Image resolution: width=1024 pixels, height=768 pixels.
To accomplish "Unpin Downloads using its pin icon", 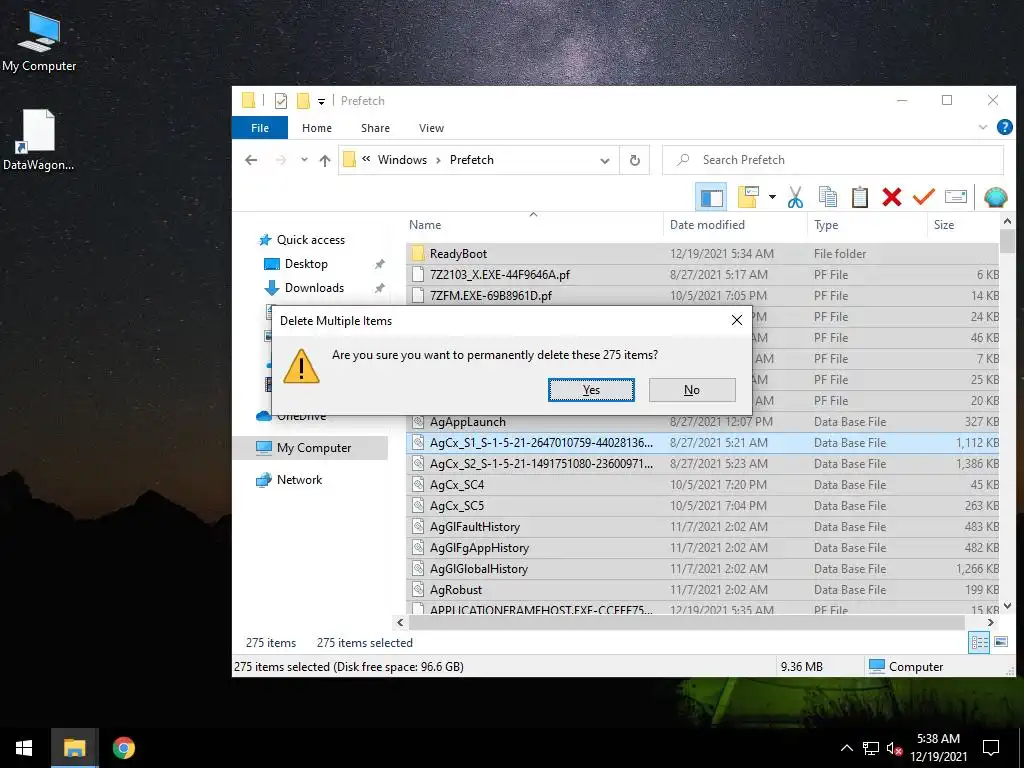I will pos(379,288).
